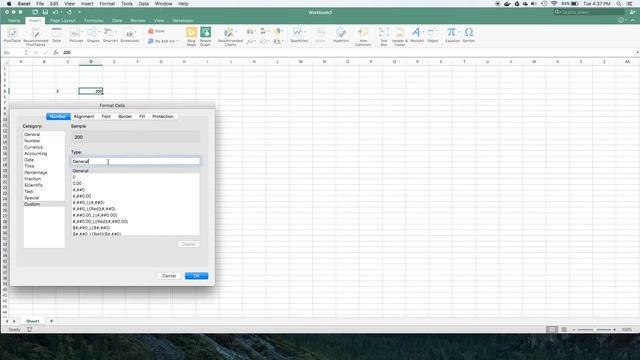Open Spotlight search in menu bar
Image resolution: width=640 pixels, height=360 pixels.
(619, 4)
